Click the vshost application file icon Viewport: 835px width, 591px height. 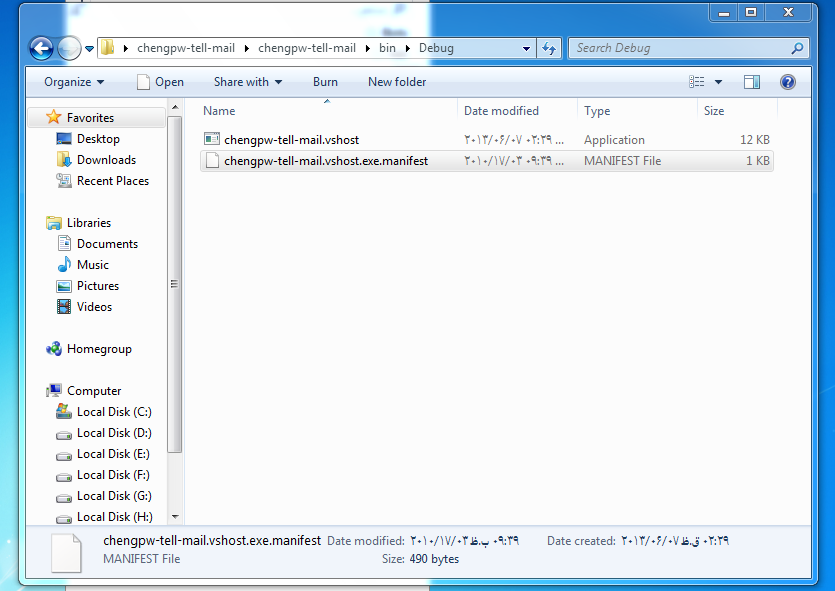[212, 139]
